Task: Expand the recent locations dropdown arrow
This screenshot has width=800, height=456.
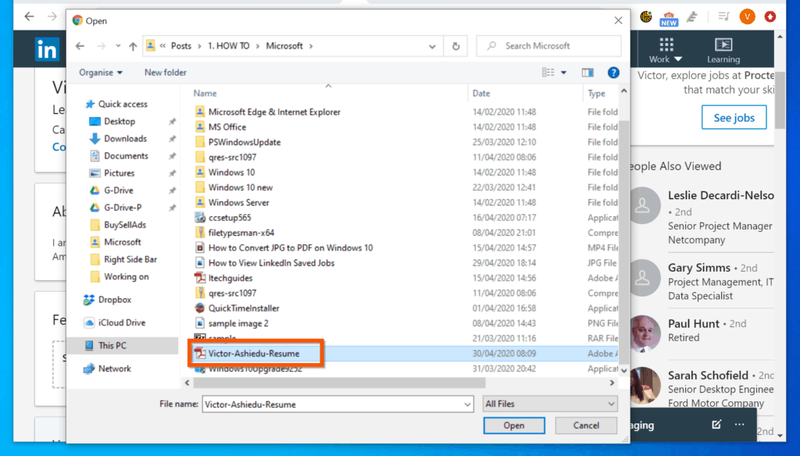Action: pyautogui.click(x=118, y=46)
